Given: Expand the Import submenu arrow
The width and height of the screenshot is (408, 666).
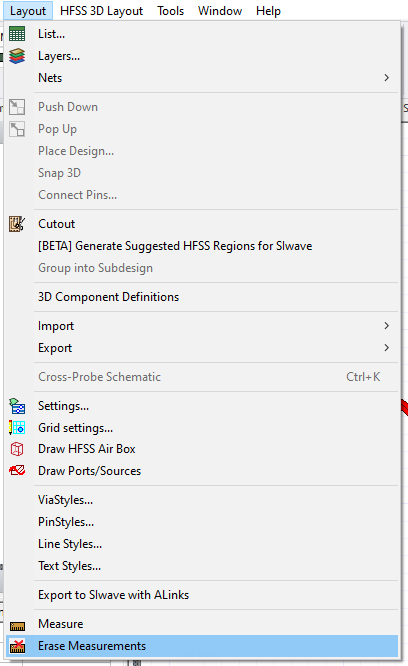Looking at the screenshot, I should pyautogui.click(x=386, y=326).
